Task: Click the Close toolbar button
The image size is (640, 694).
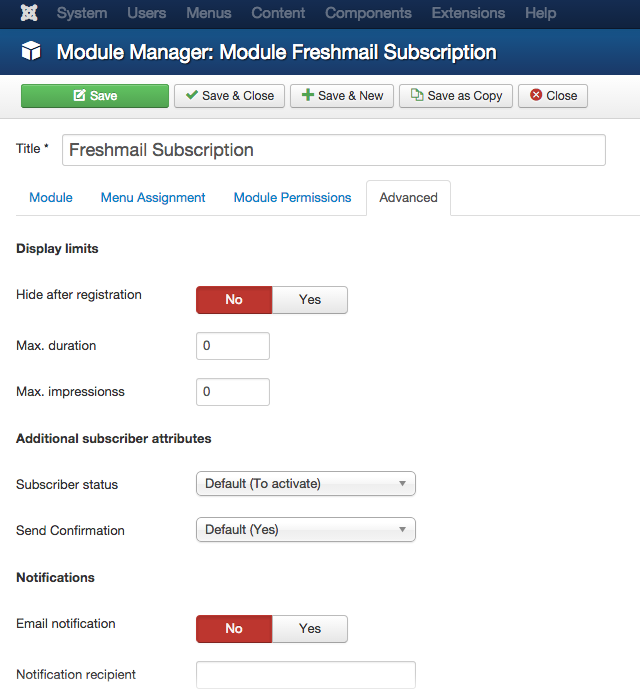Action: [x=553, y=96]
